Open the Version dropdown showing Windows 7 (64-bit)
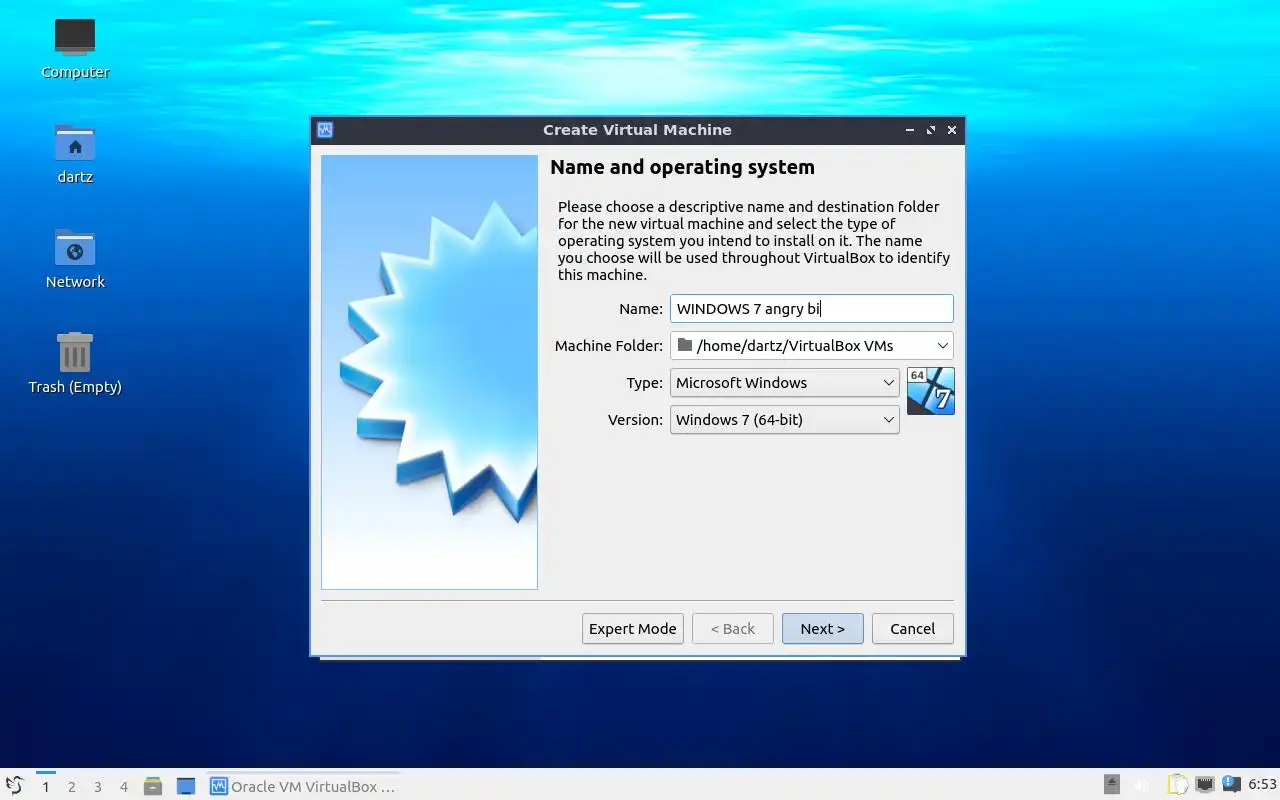1280x800 pixels. point(785,419)
